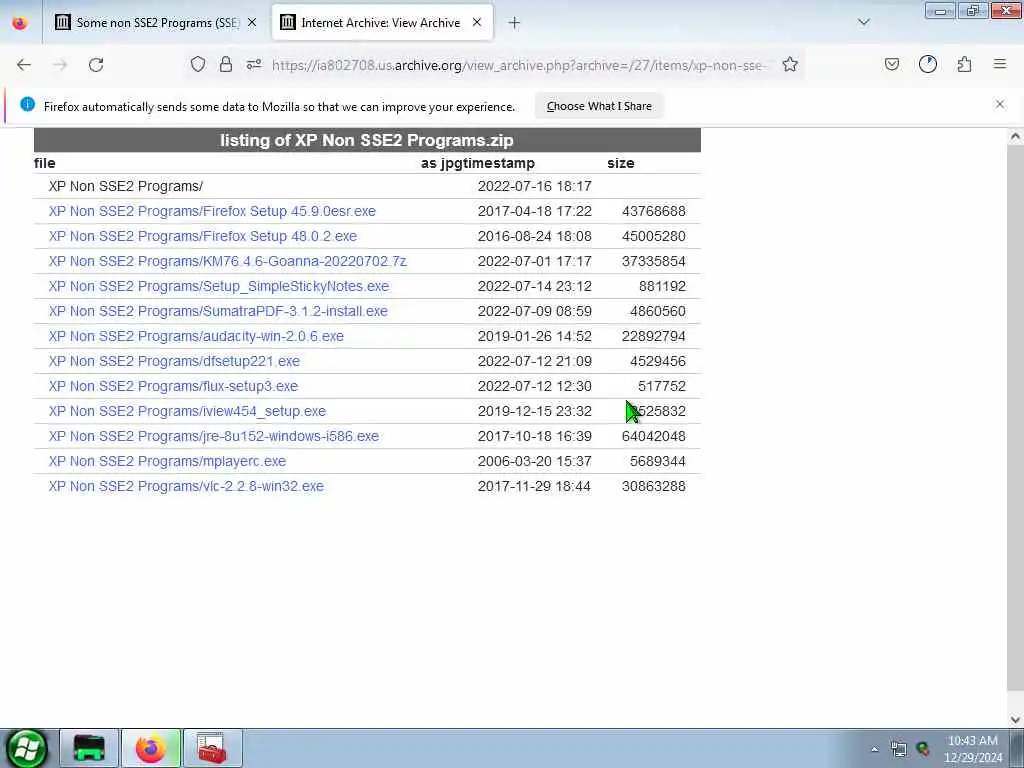Reload the current page
This screenshot has width=1024, height=768.
96,65
